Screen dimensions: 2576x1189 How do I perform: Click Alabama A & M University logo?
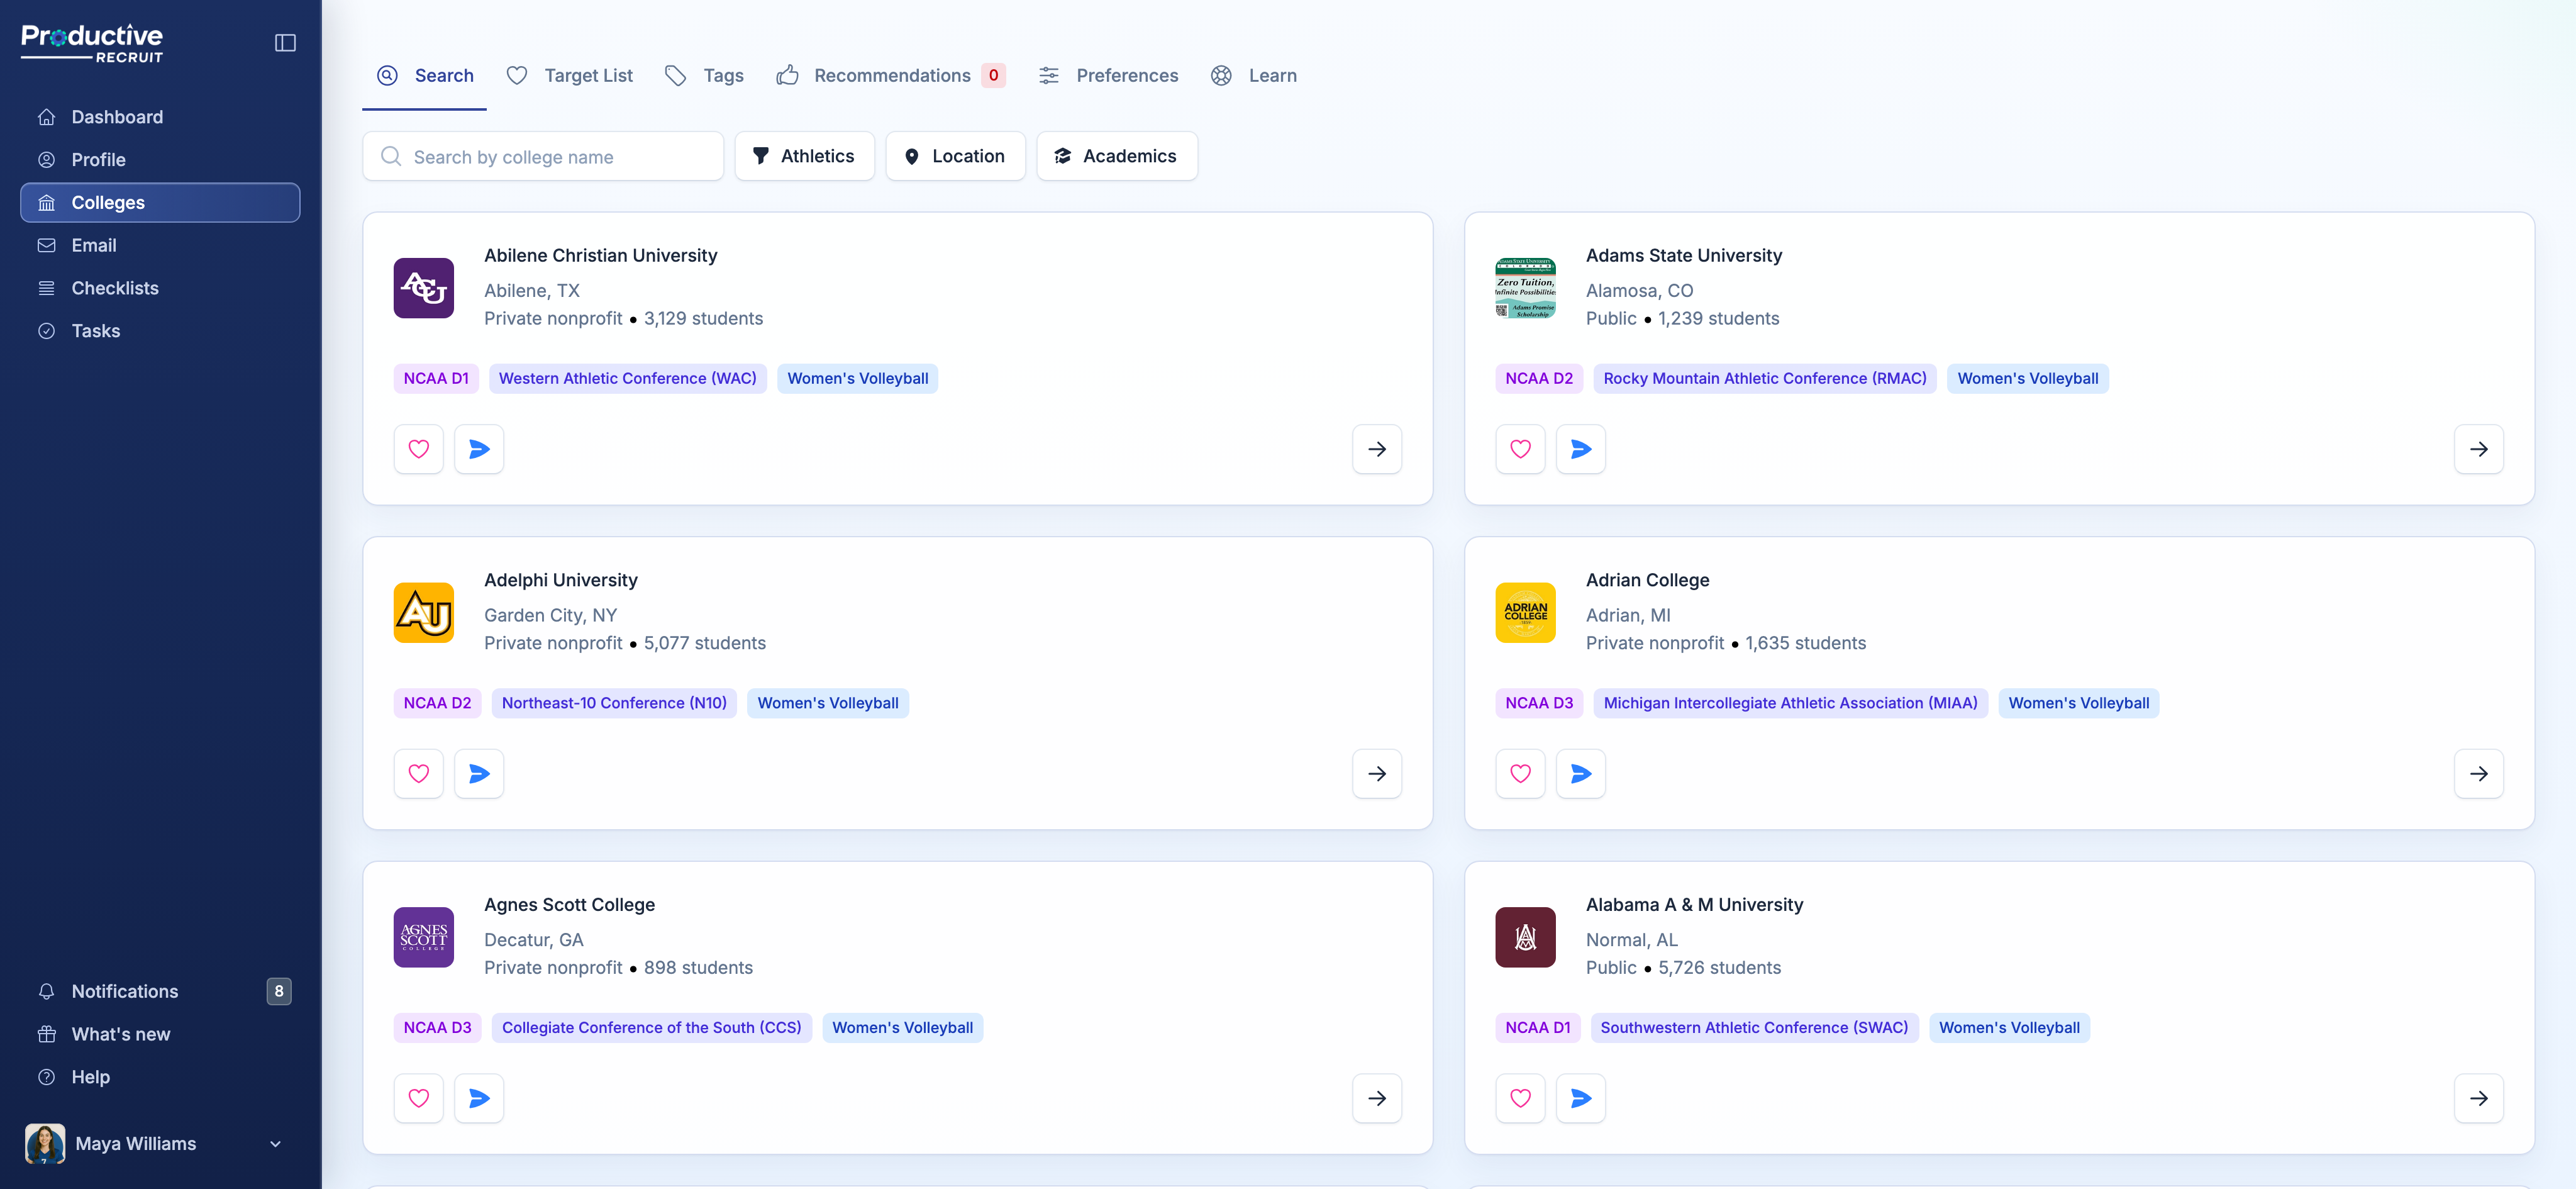pos(1526,938)
